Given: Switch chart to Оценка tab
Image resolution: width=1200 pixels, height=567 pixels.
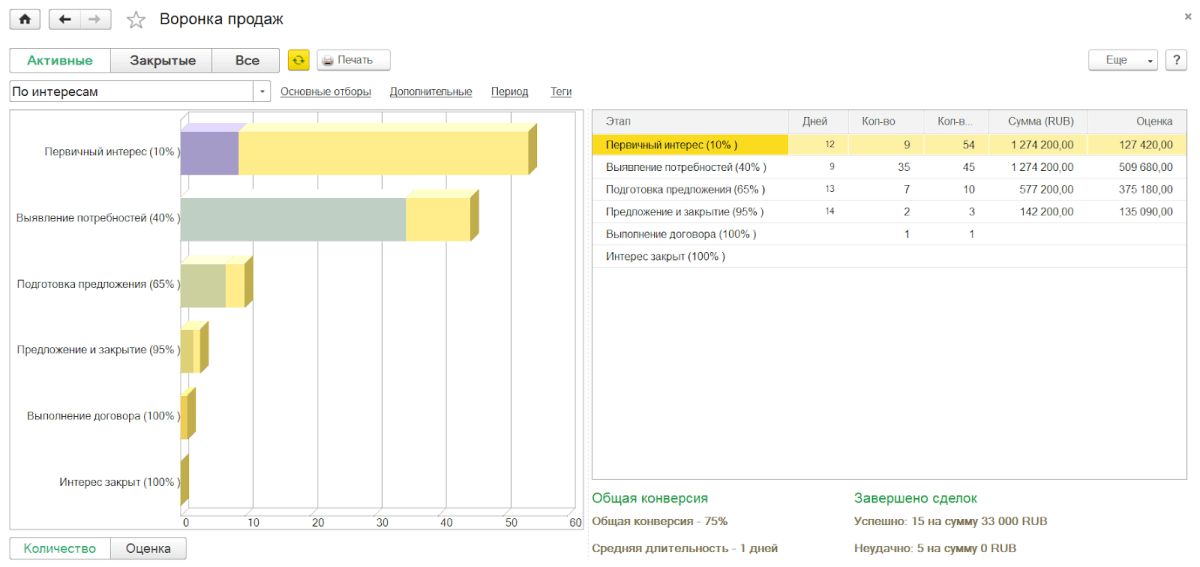Looking at the screenshot, I should [148, 548].
